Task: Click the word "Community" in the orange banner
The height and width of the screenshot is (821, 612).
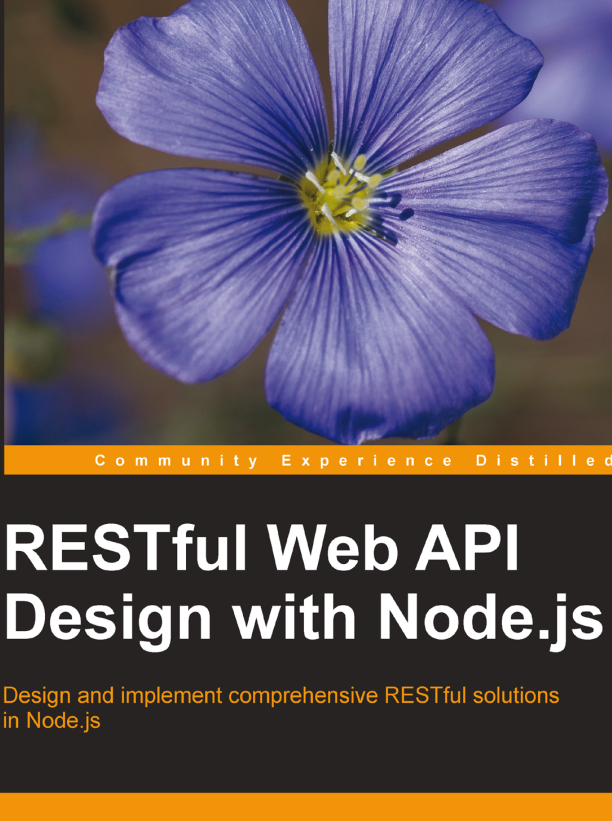Action: pyautogui.click(x=177, y=461)
